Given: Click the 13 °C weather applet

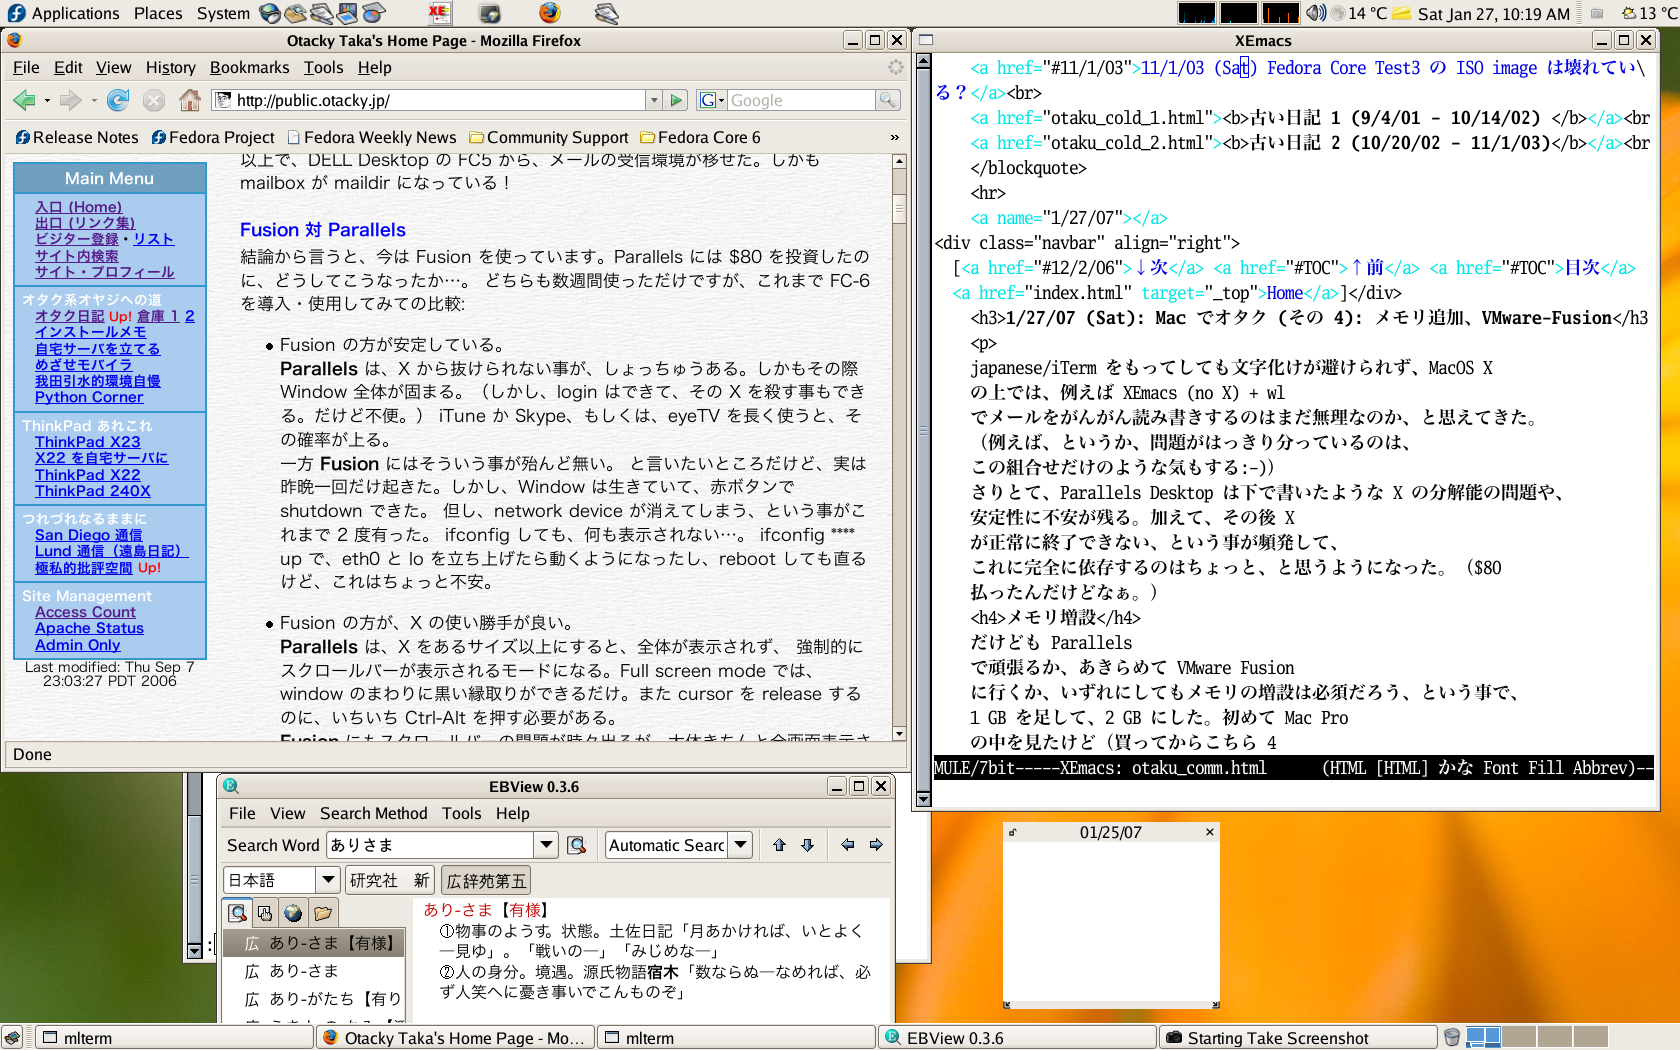Looking at the screenshot, I should (x=1649, y=13).
